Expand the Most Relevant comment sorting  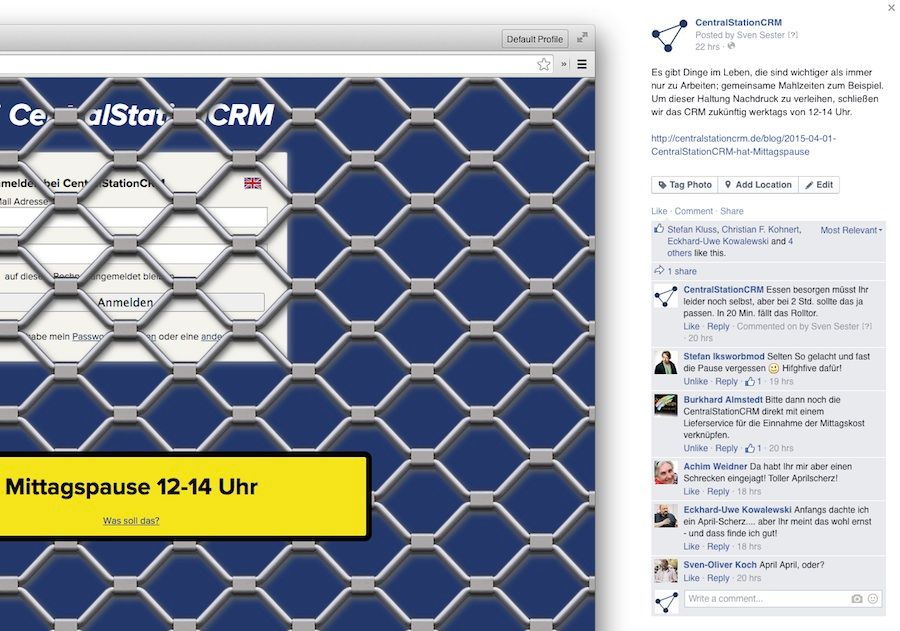[x=851, y=230]
